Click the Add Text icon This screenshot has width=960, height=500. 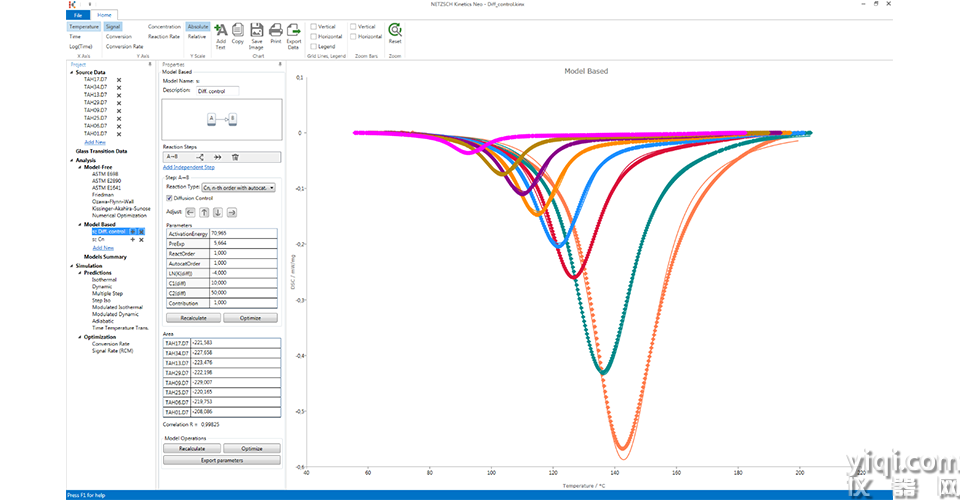[220, 30]
